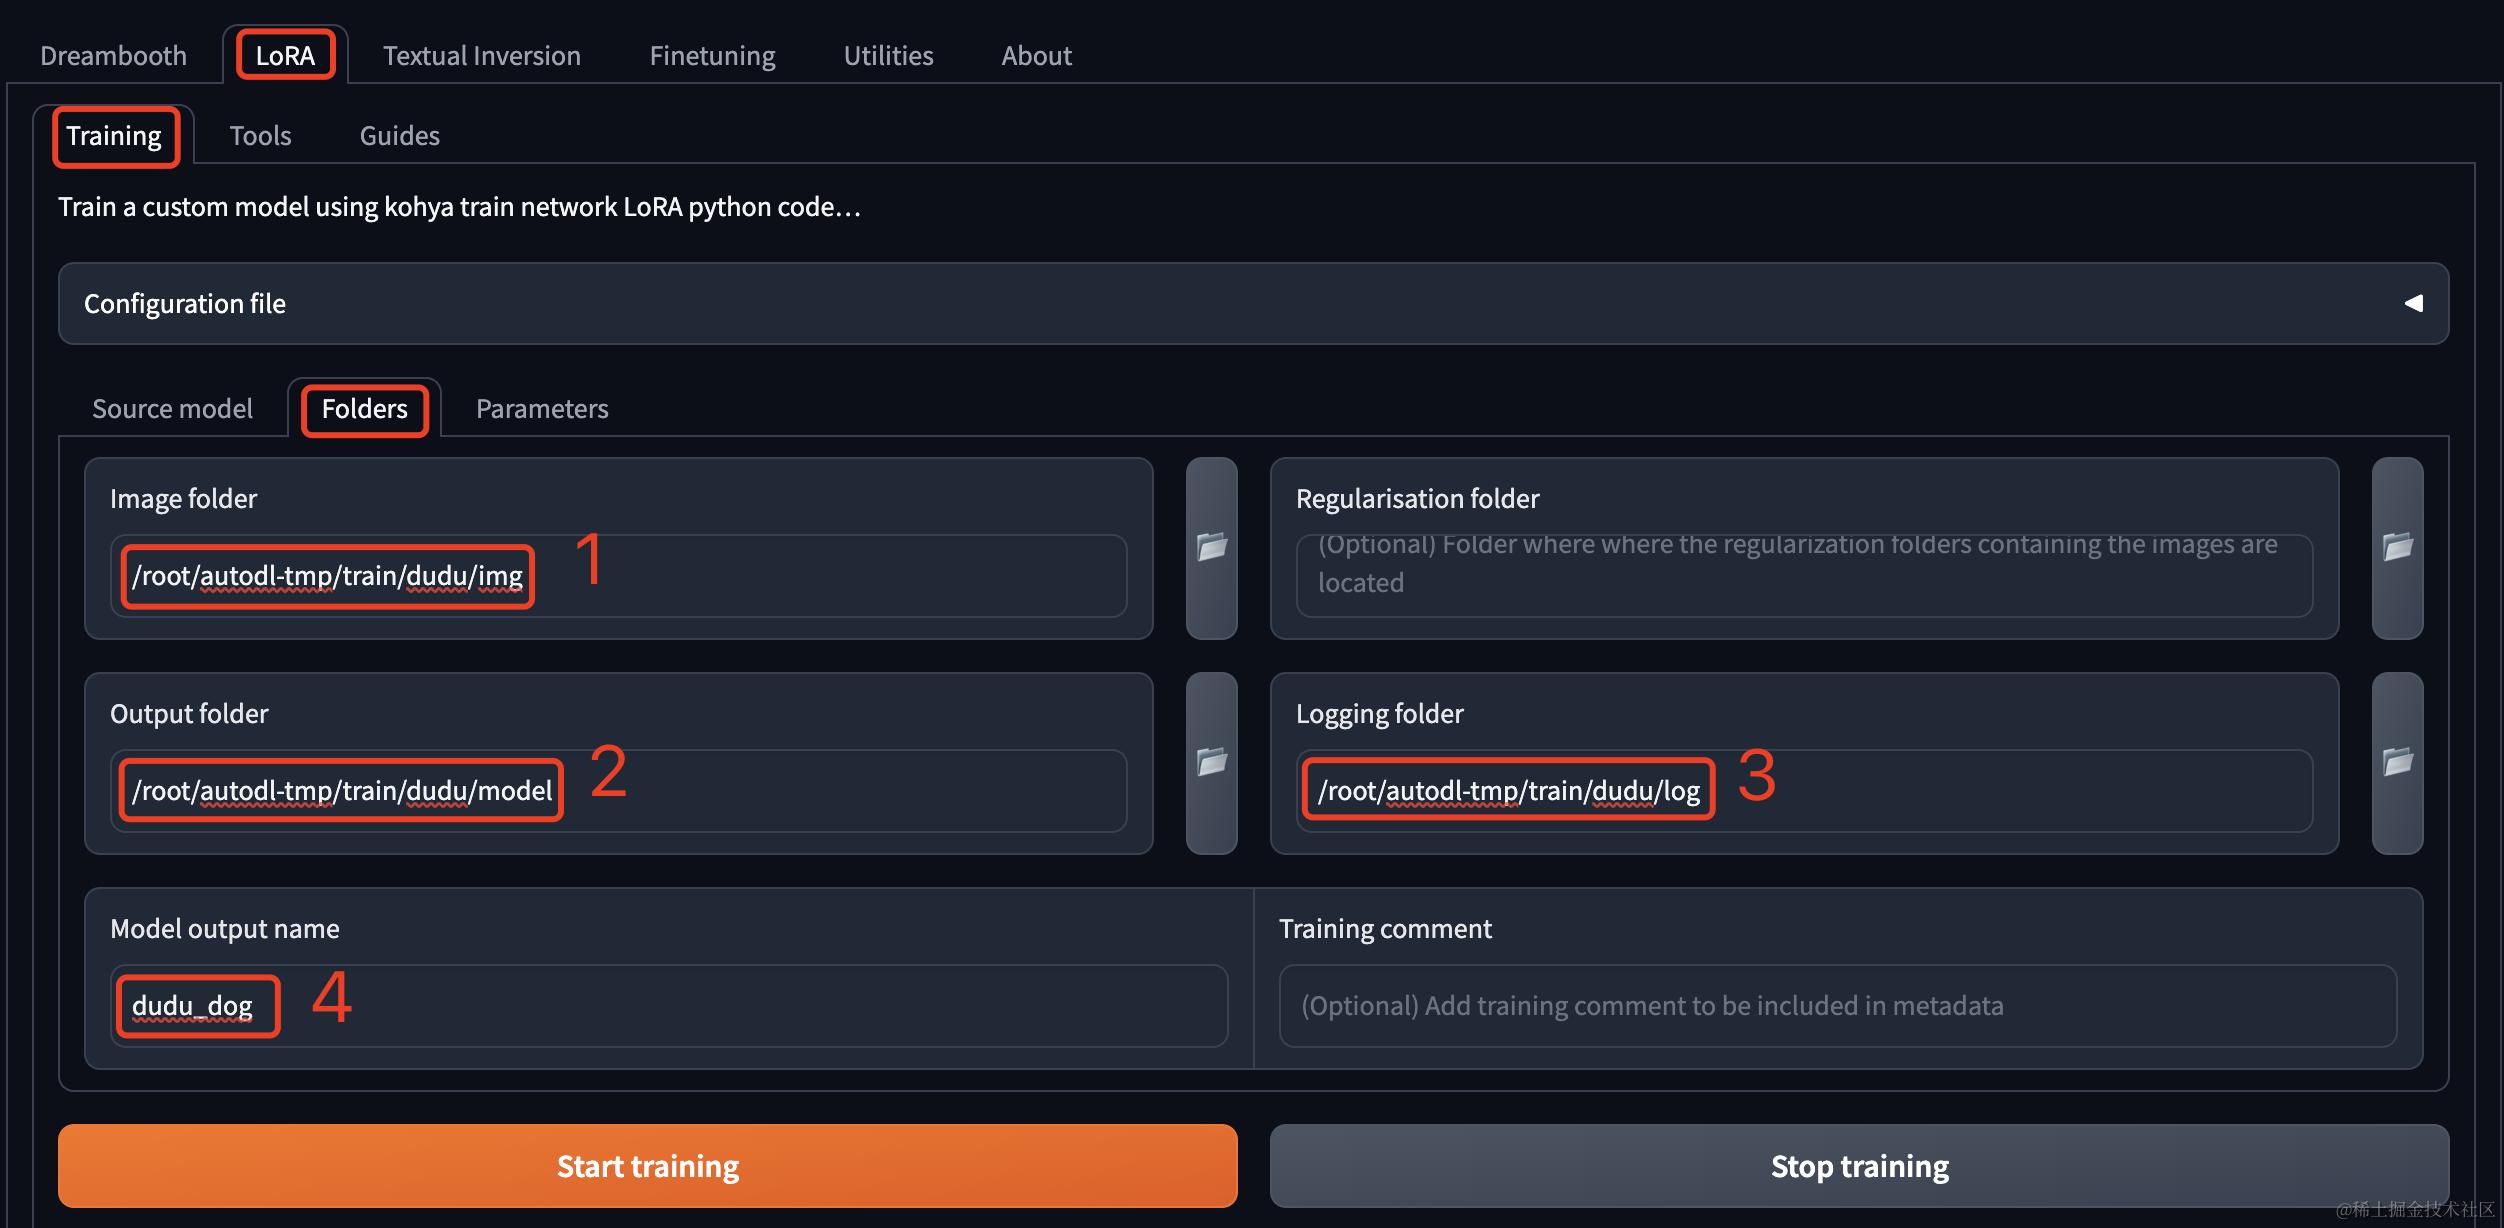The image size is (2504, 1228).
Task: Expand the Configuration file section
Action: coord(1253,304)
